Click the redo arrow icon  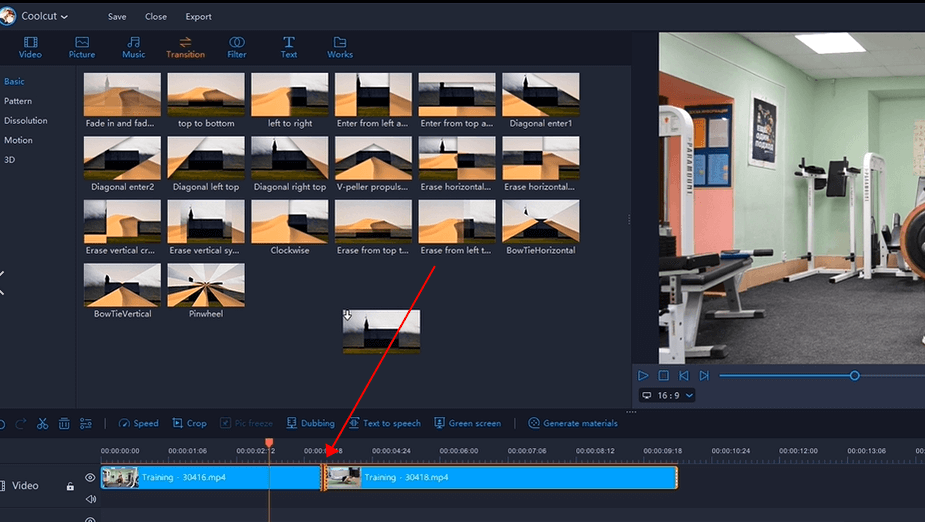(21, 423)
